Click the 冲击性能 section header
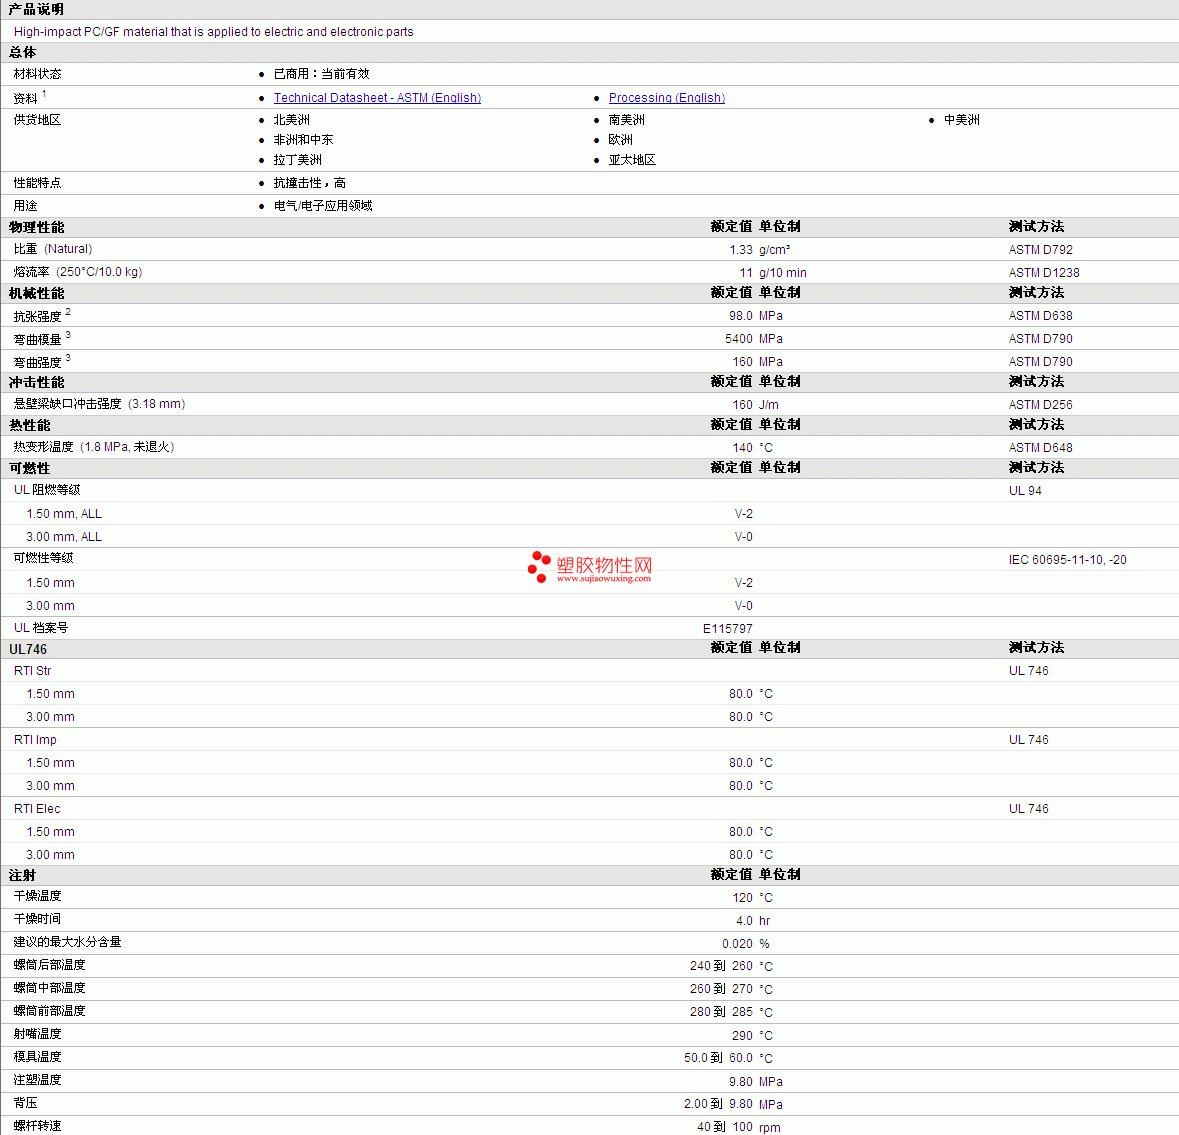 36,382
